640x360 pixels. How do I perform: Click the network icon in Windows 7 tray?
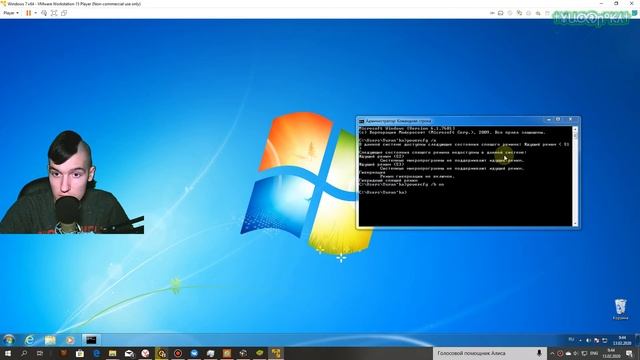coord(604,340)
